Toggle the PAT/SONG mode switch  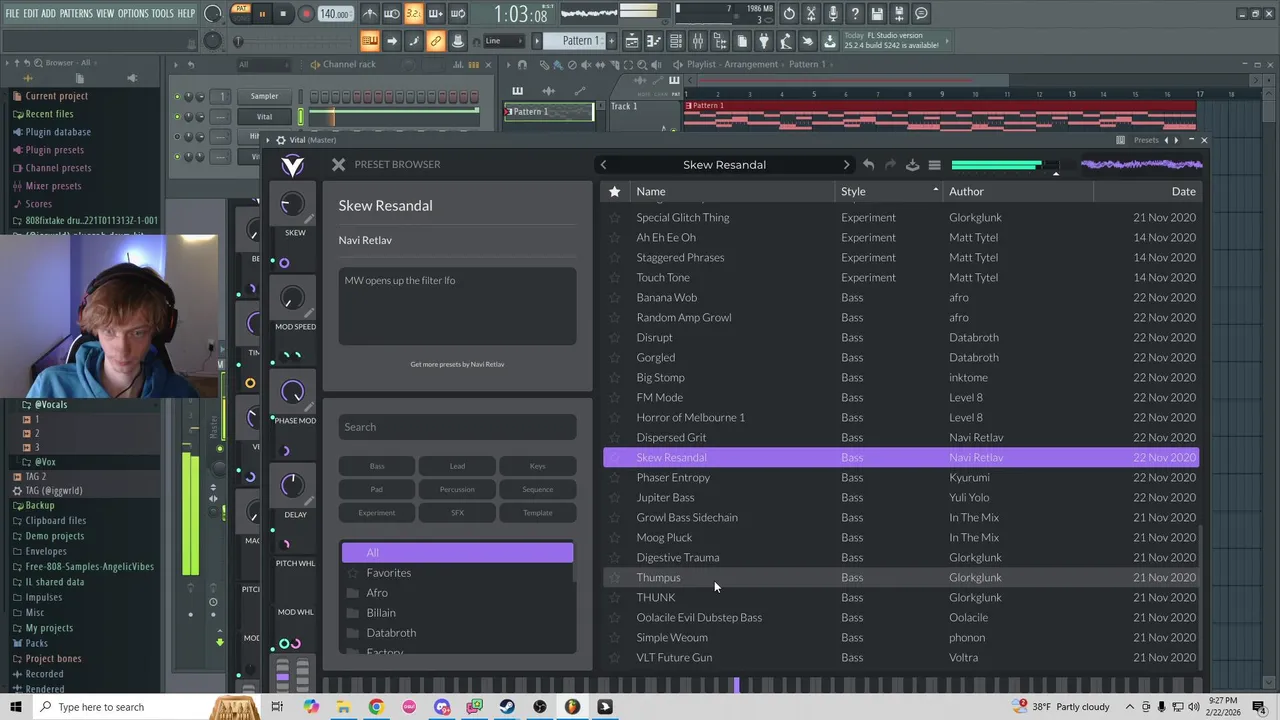click(x=241, y=14)
